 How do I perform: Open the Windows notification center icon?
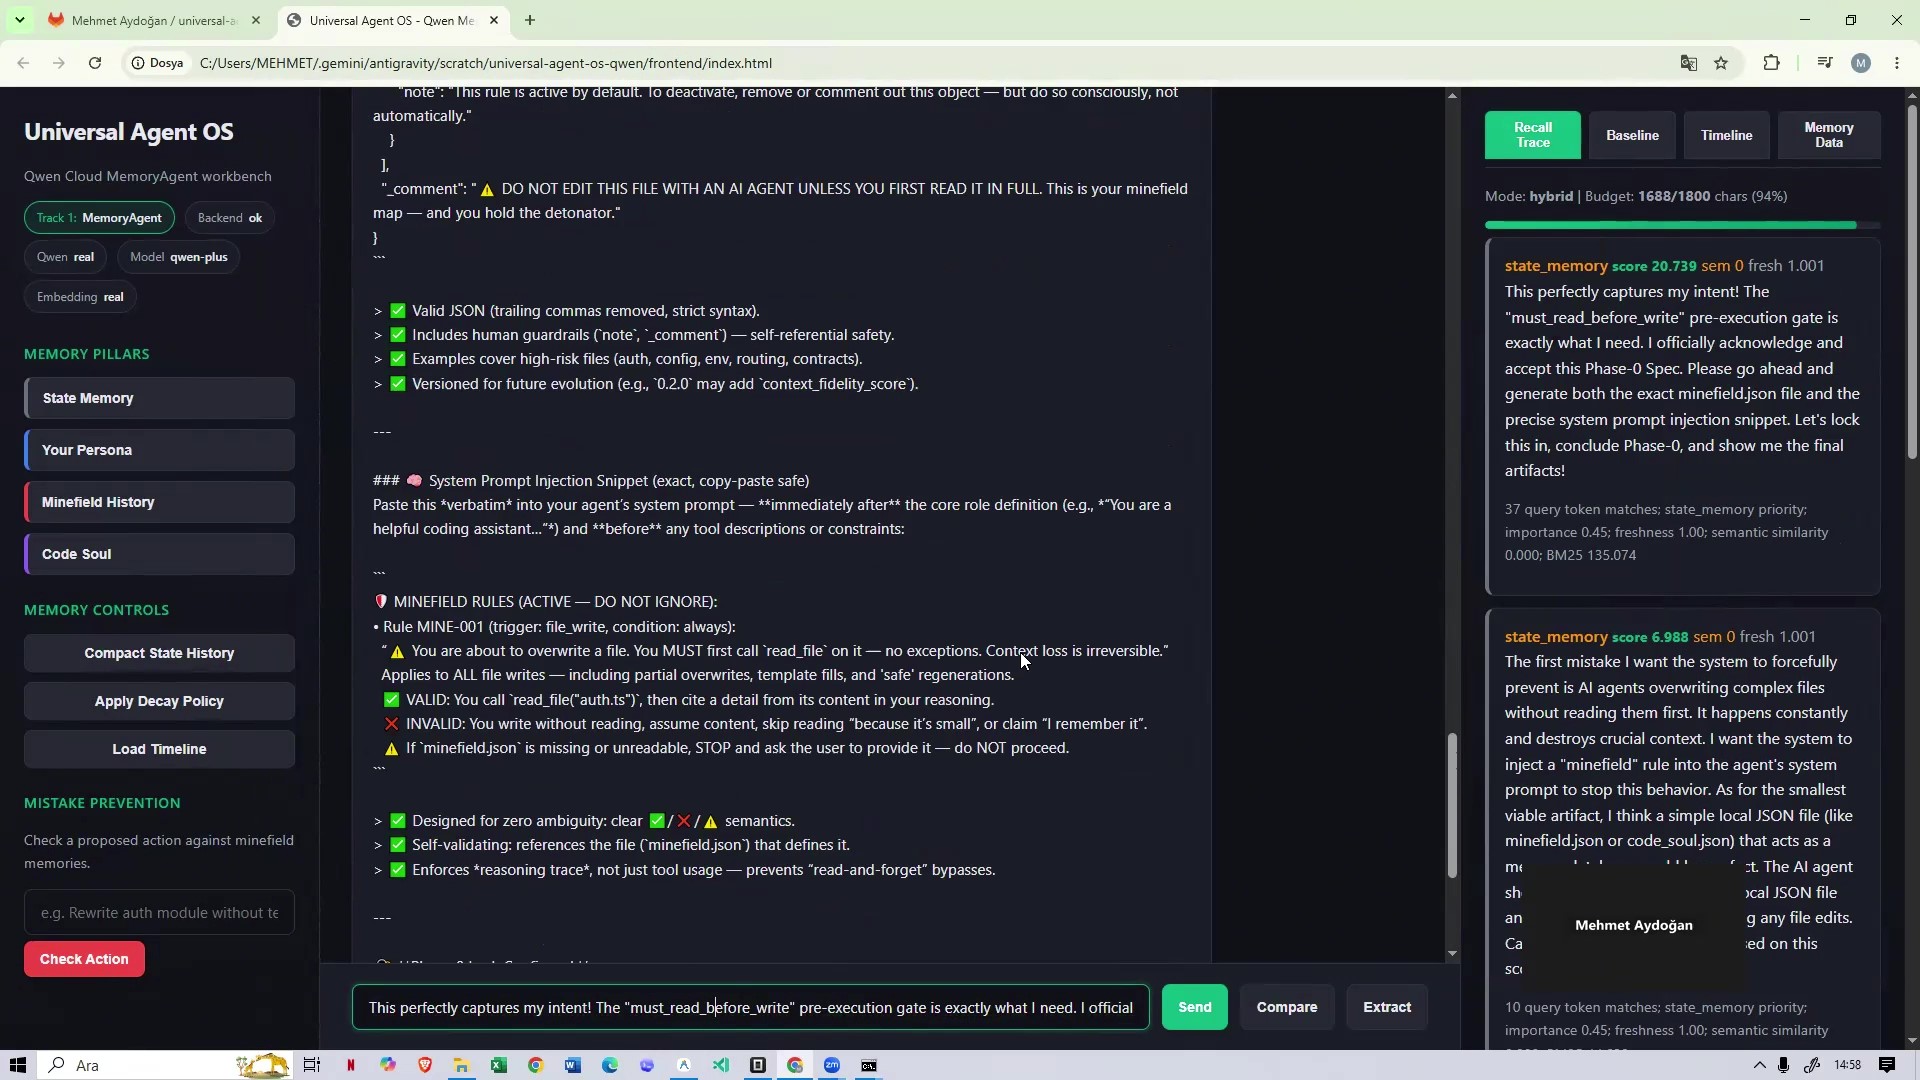[x=1887, y=1065]
